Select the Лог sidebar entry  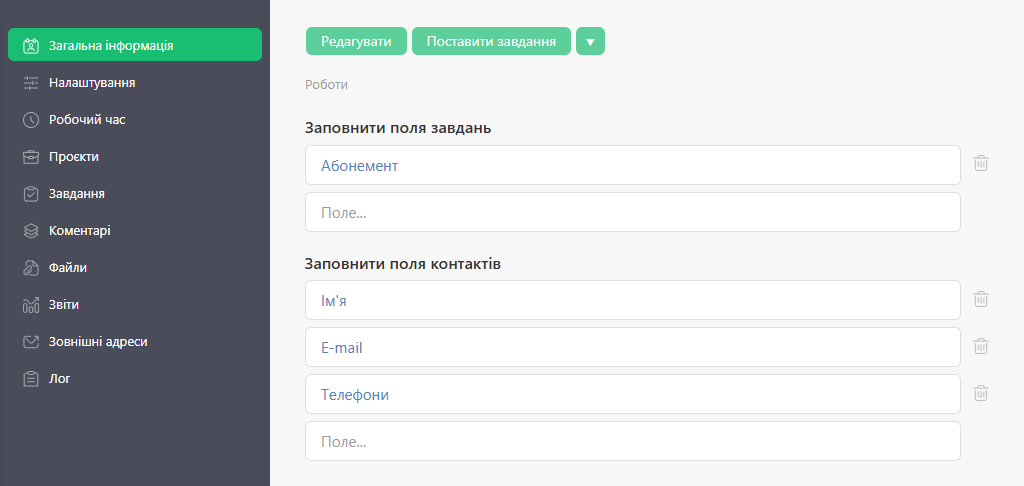pos(60,379)
